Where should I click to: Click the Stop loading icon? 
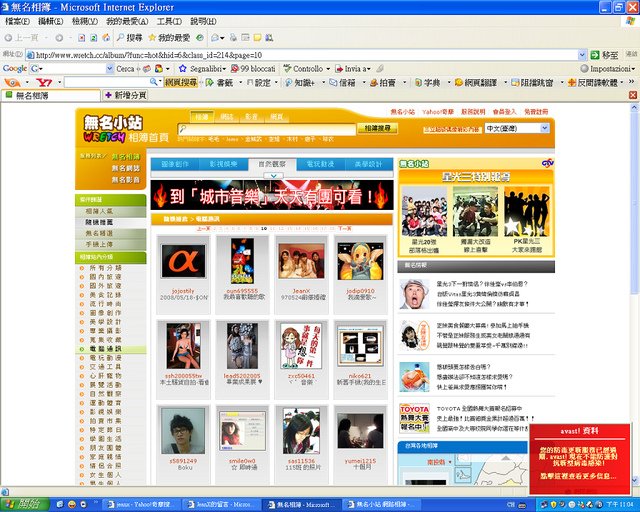tap(82, 38)
